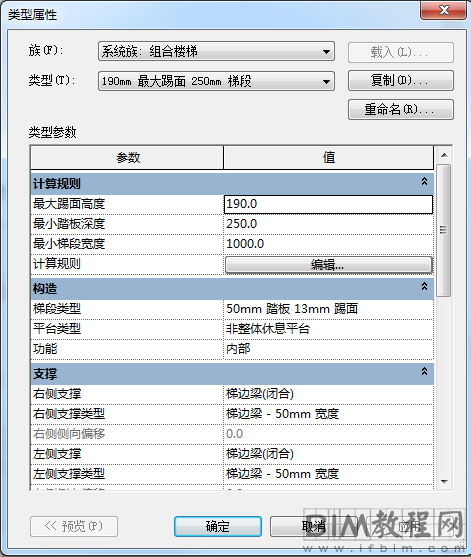
Task: Confirm with the 确定 button
Action: pos(218,526)
